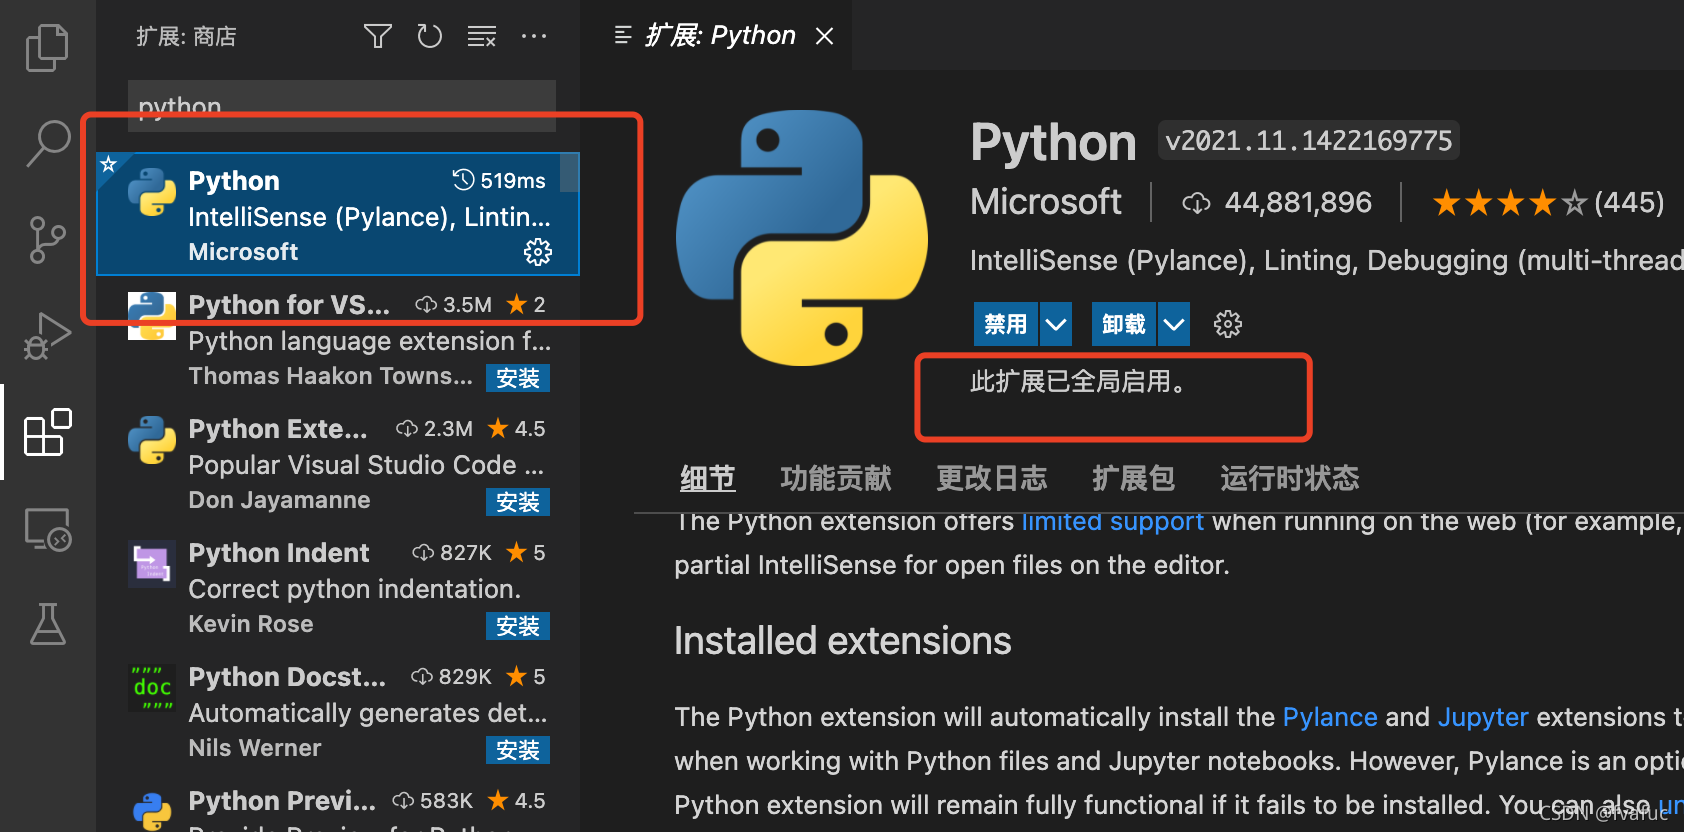Switch to the 细节 details tab
The width and height of the screenshot is (1684, 832).
coord(708,478)
